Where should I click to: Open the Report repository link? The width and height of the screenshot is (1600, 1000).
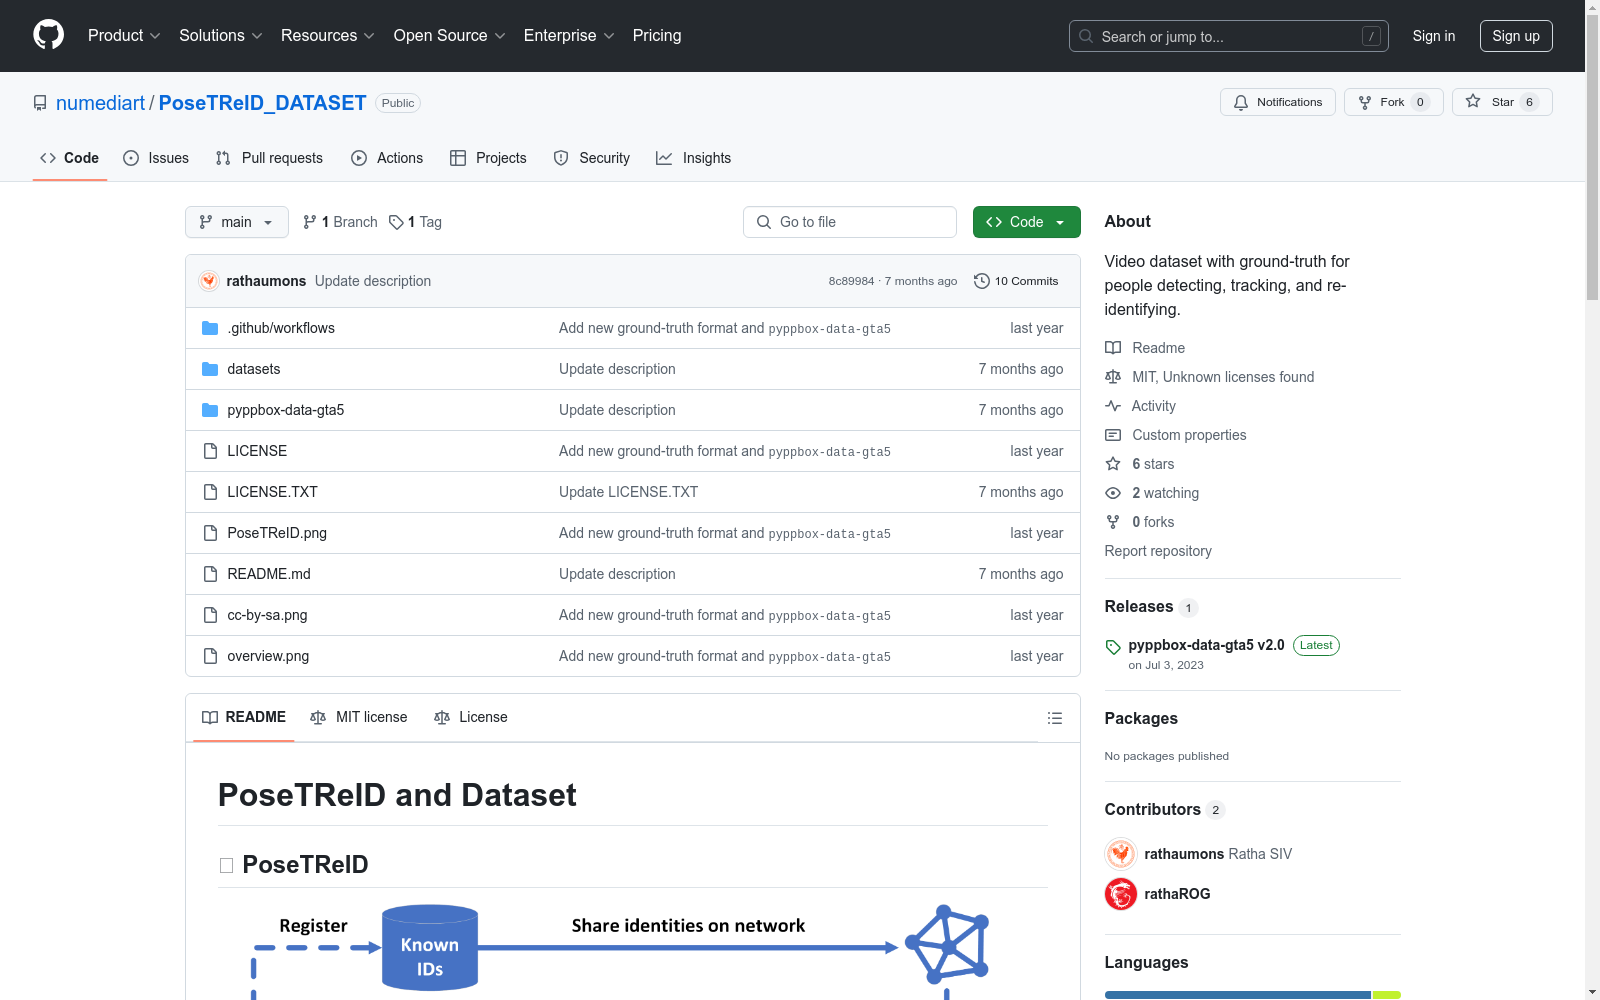pyautogui.click(x=1158, y=551)
